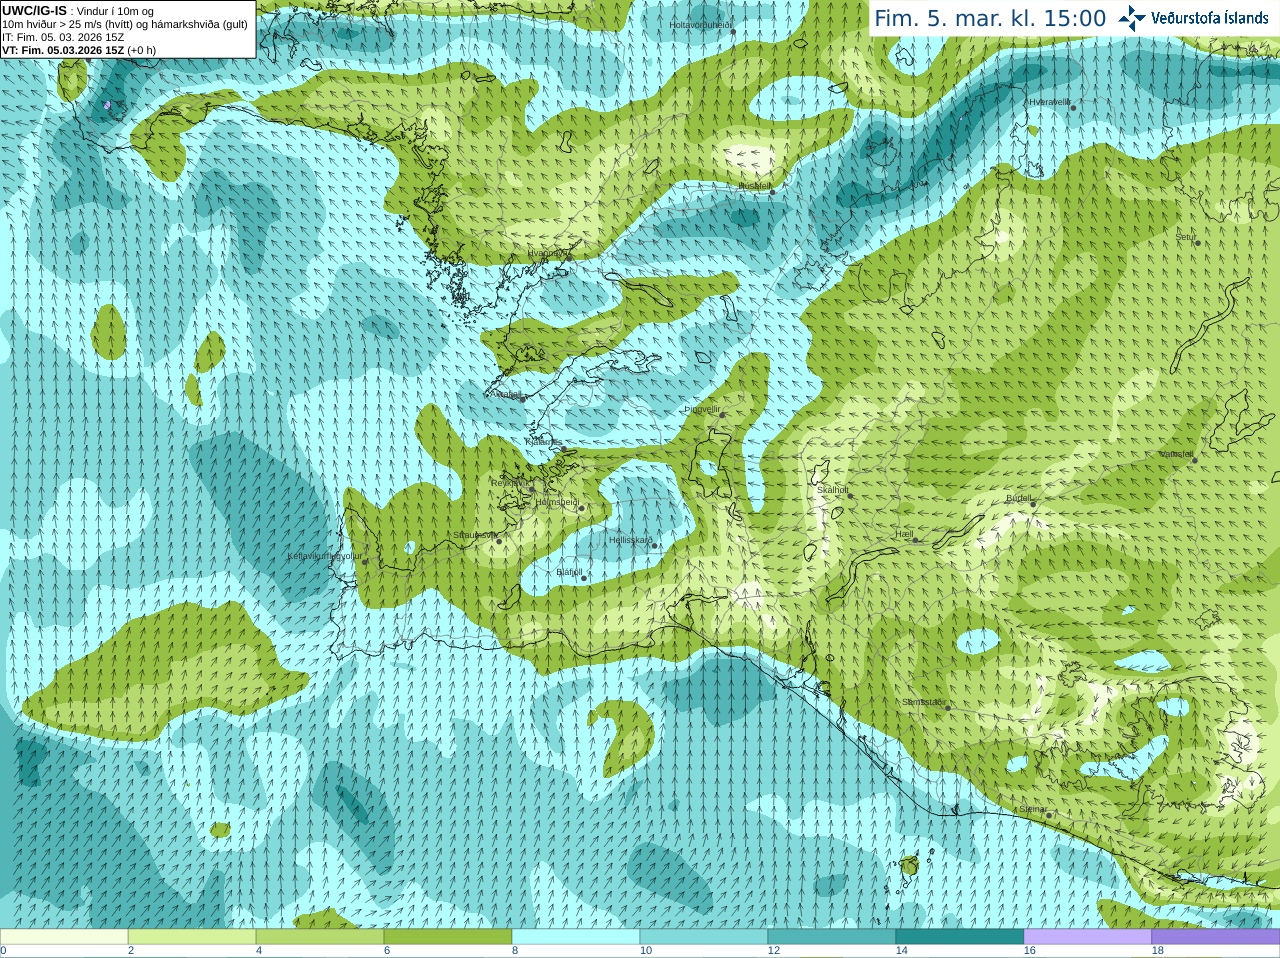Viewport: 1280px width, 958px height.
Task: Select the Hveravellir station marker
Action: tap(1073, 107)
